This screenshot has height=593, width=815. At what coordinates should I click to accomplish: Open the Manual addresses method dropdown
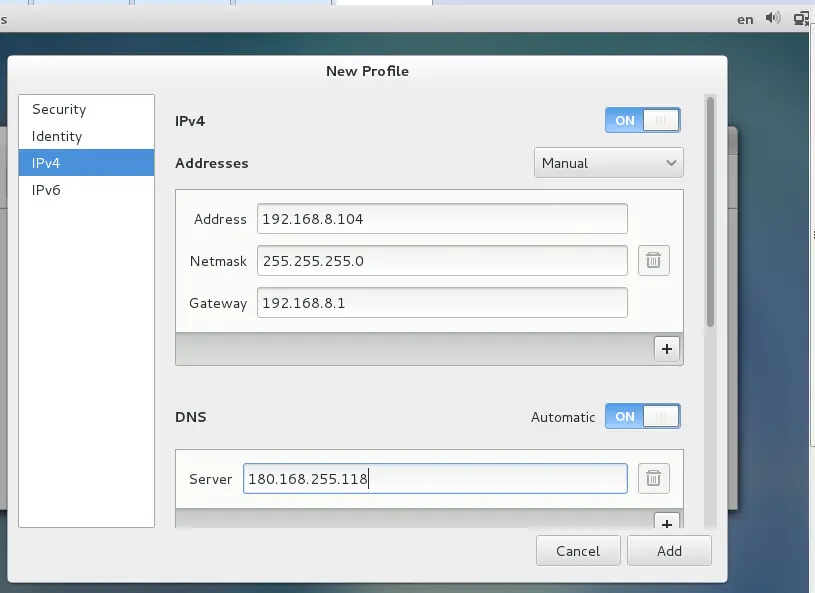click(x=609, y=163)
